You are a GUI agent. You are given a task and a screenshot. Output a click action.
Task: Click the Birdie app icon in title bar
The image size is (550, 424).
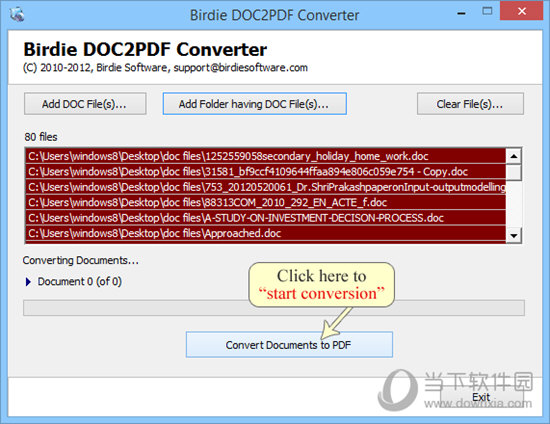(x=16, y=14)
